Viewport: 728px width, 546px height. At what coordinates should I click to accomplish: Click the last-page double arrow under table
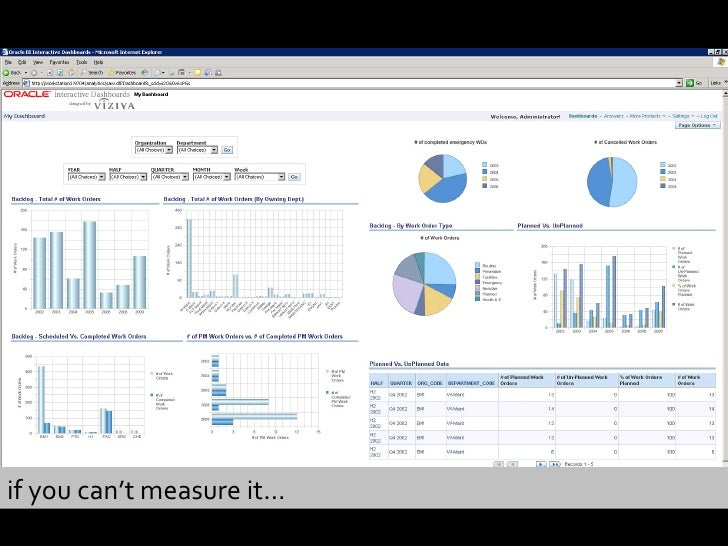pos(554,464)
